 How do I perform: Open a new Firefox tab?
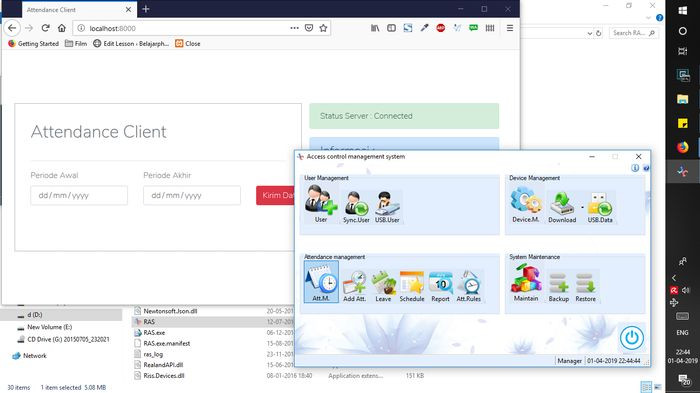coord(146,9)
